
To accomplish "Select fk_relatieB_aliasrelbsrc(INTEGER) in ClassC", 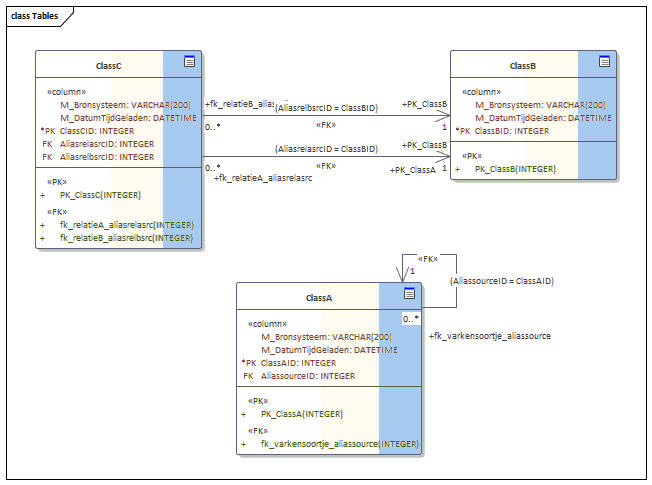I will [126, 238].
